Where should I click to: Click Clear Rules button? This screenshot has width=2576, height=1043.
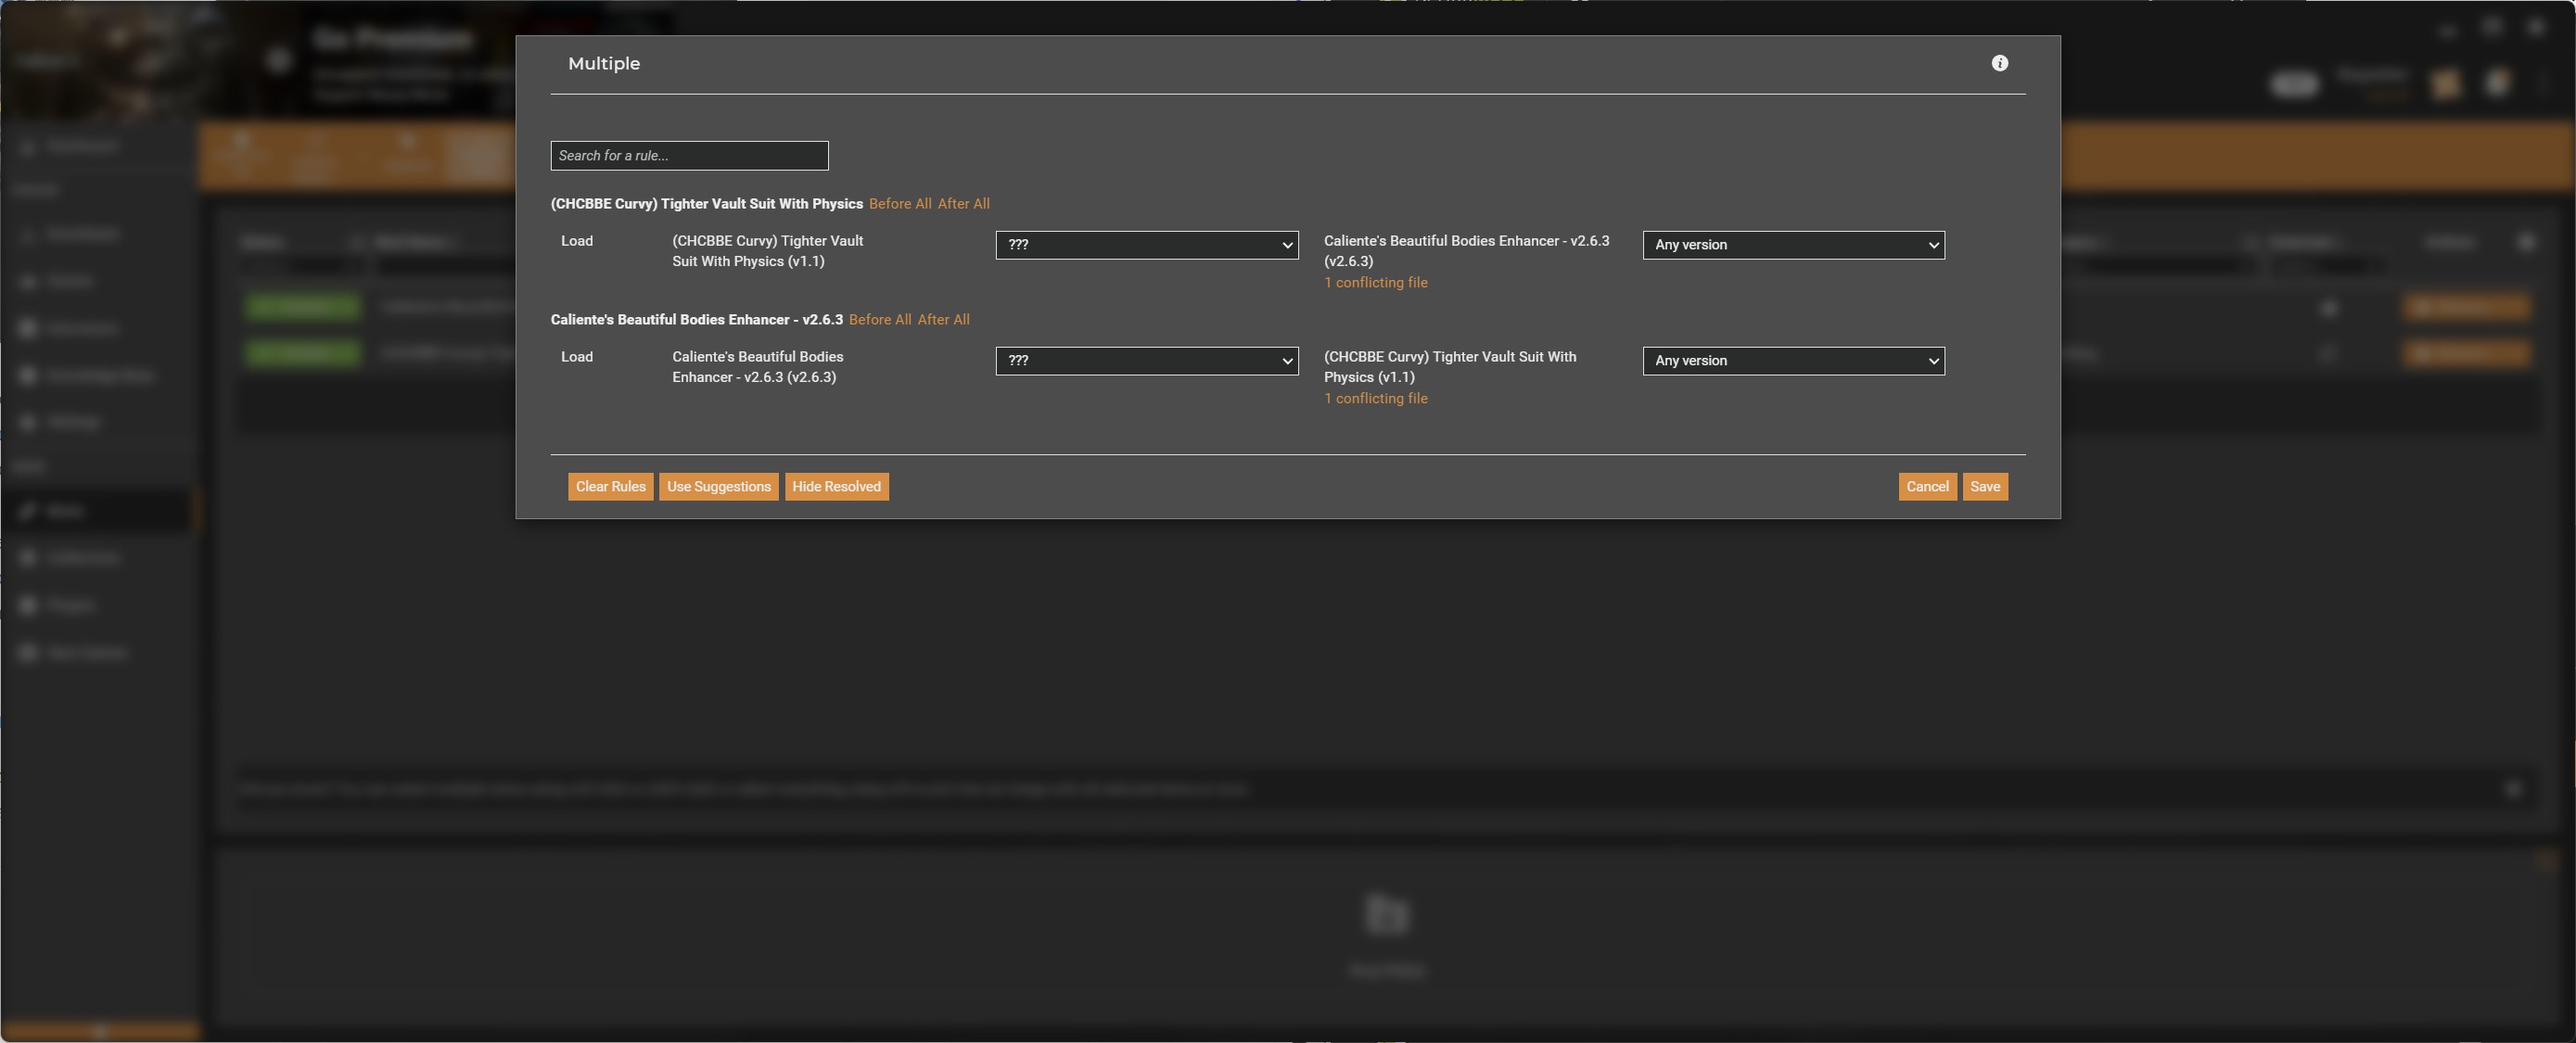tap(609, 486)
